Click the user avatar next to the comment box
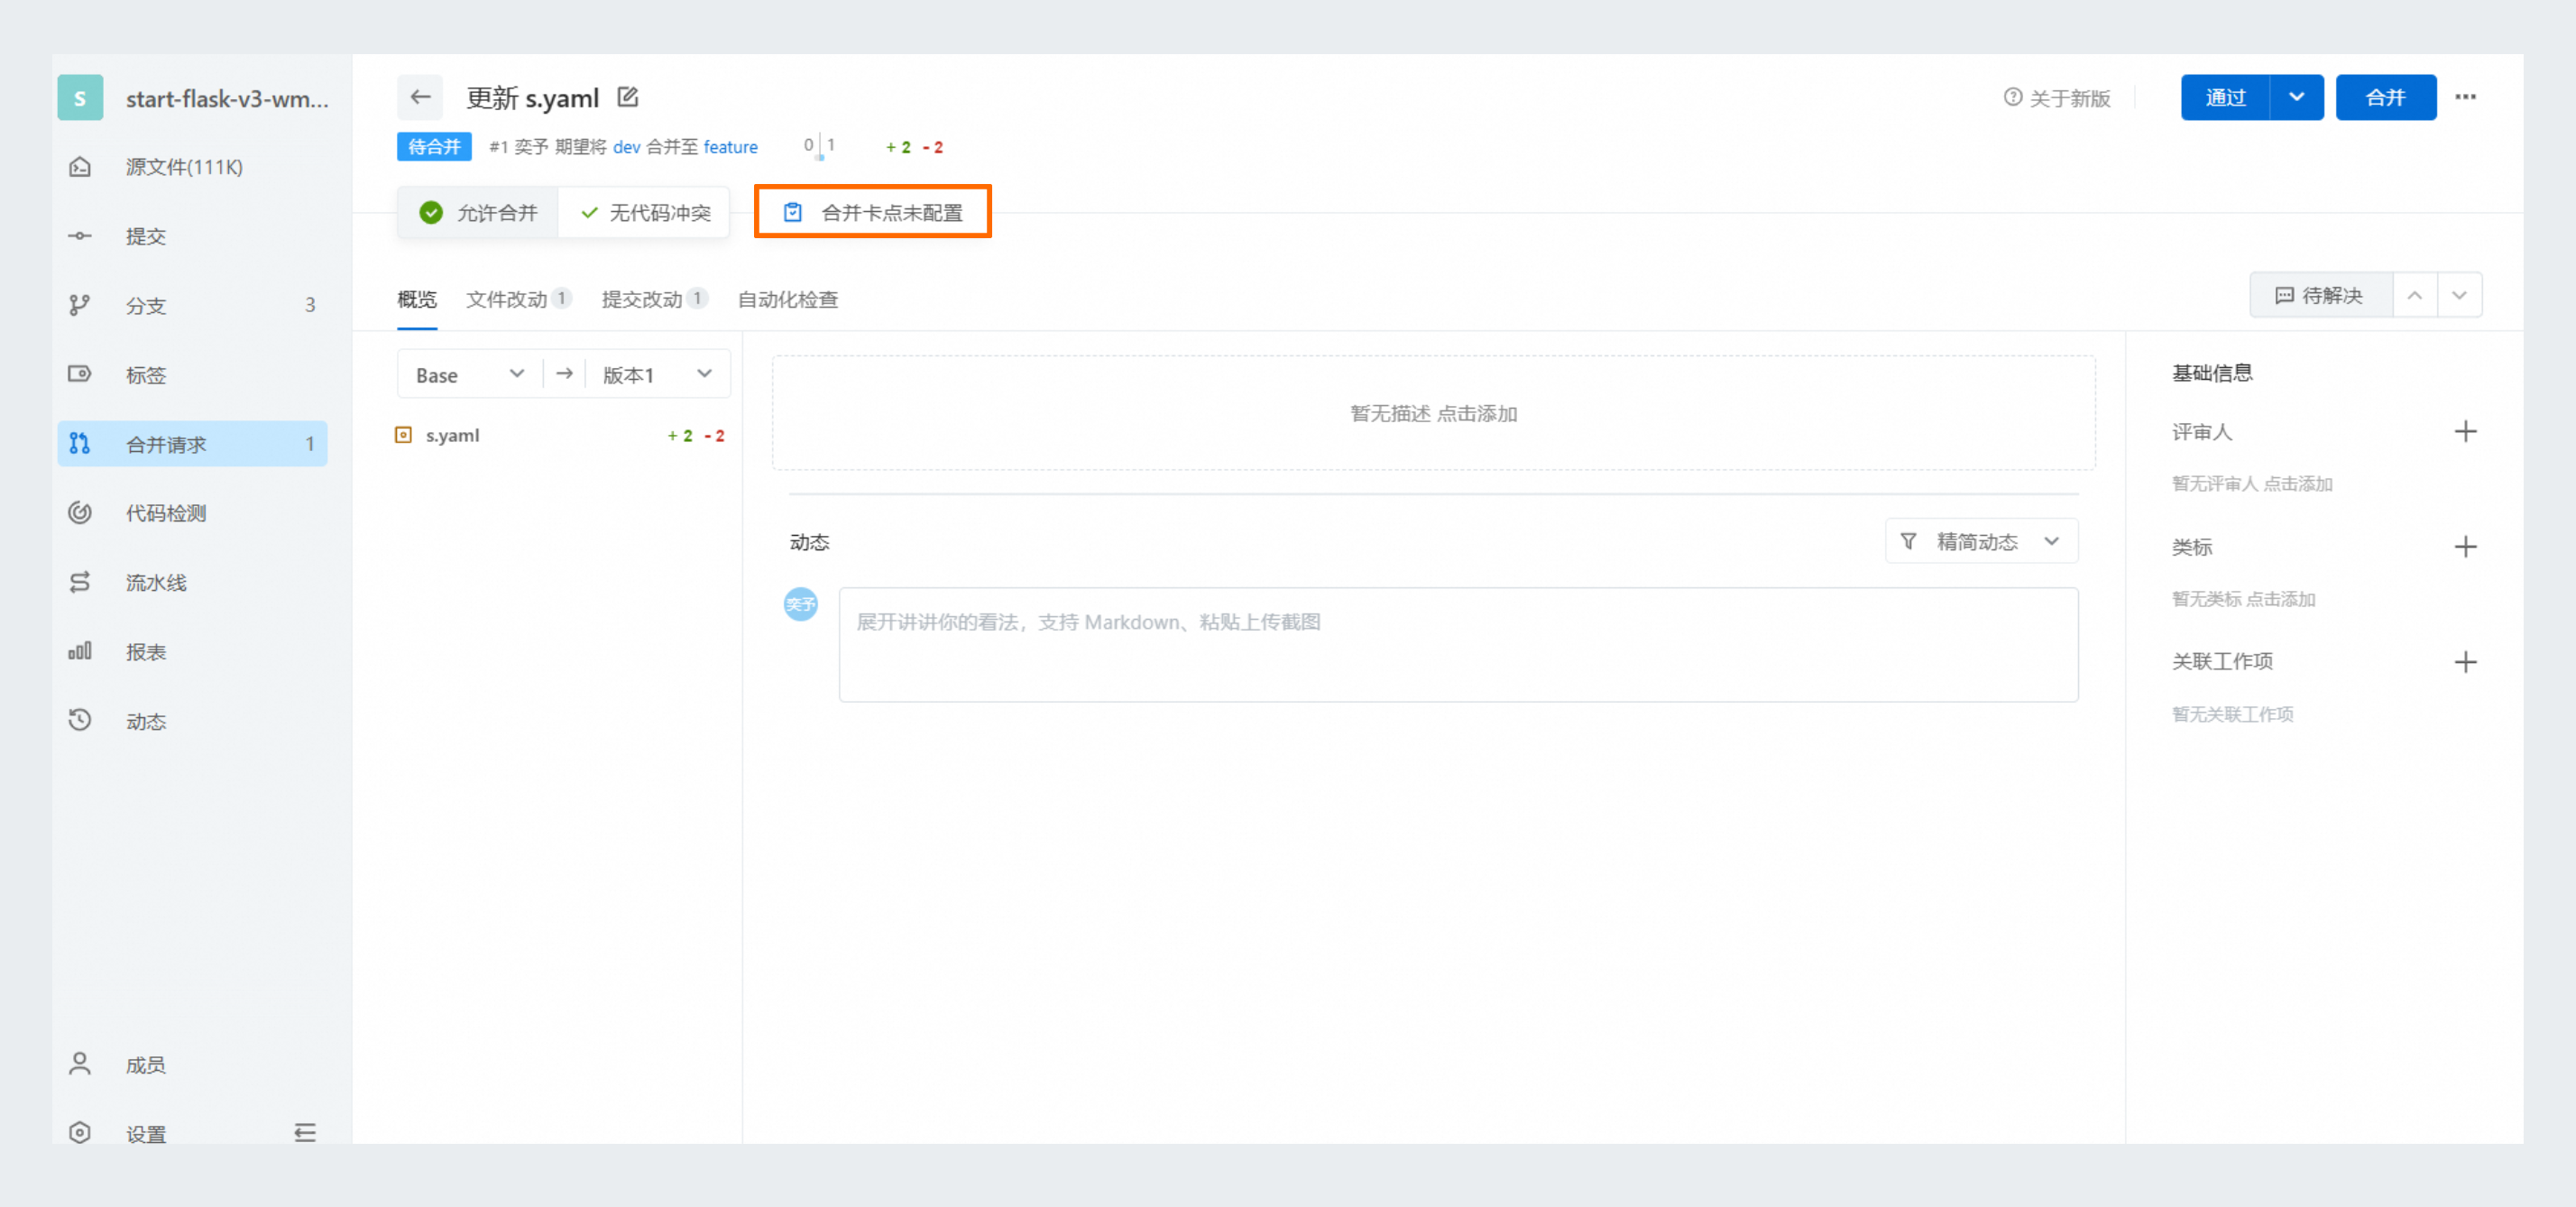Viewport: 2576px width, 1207px height. pyautogui.click(x=800, y=604)
